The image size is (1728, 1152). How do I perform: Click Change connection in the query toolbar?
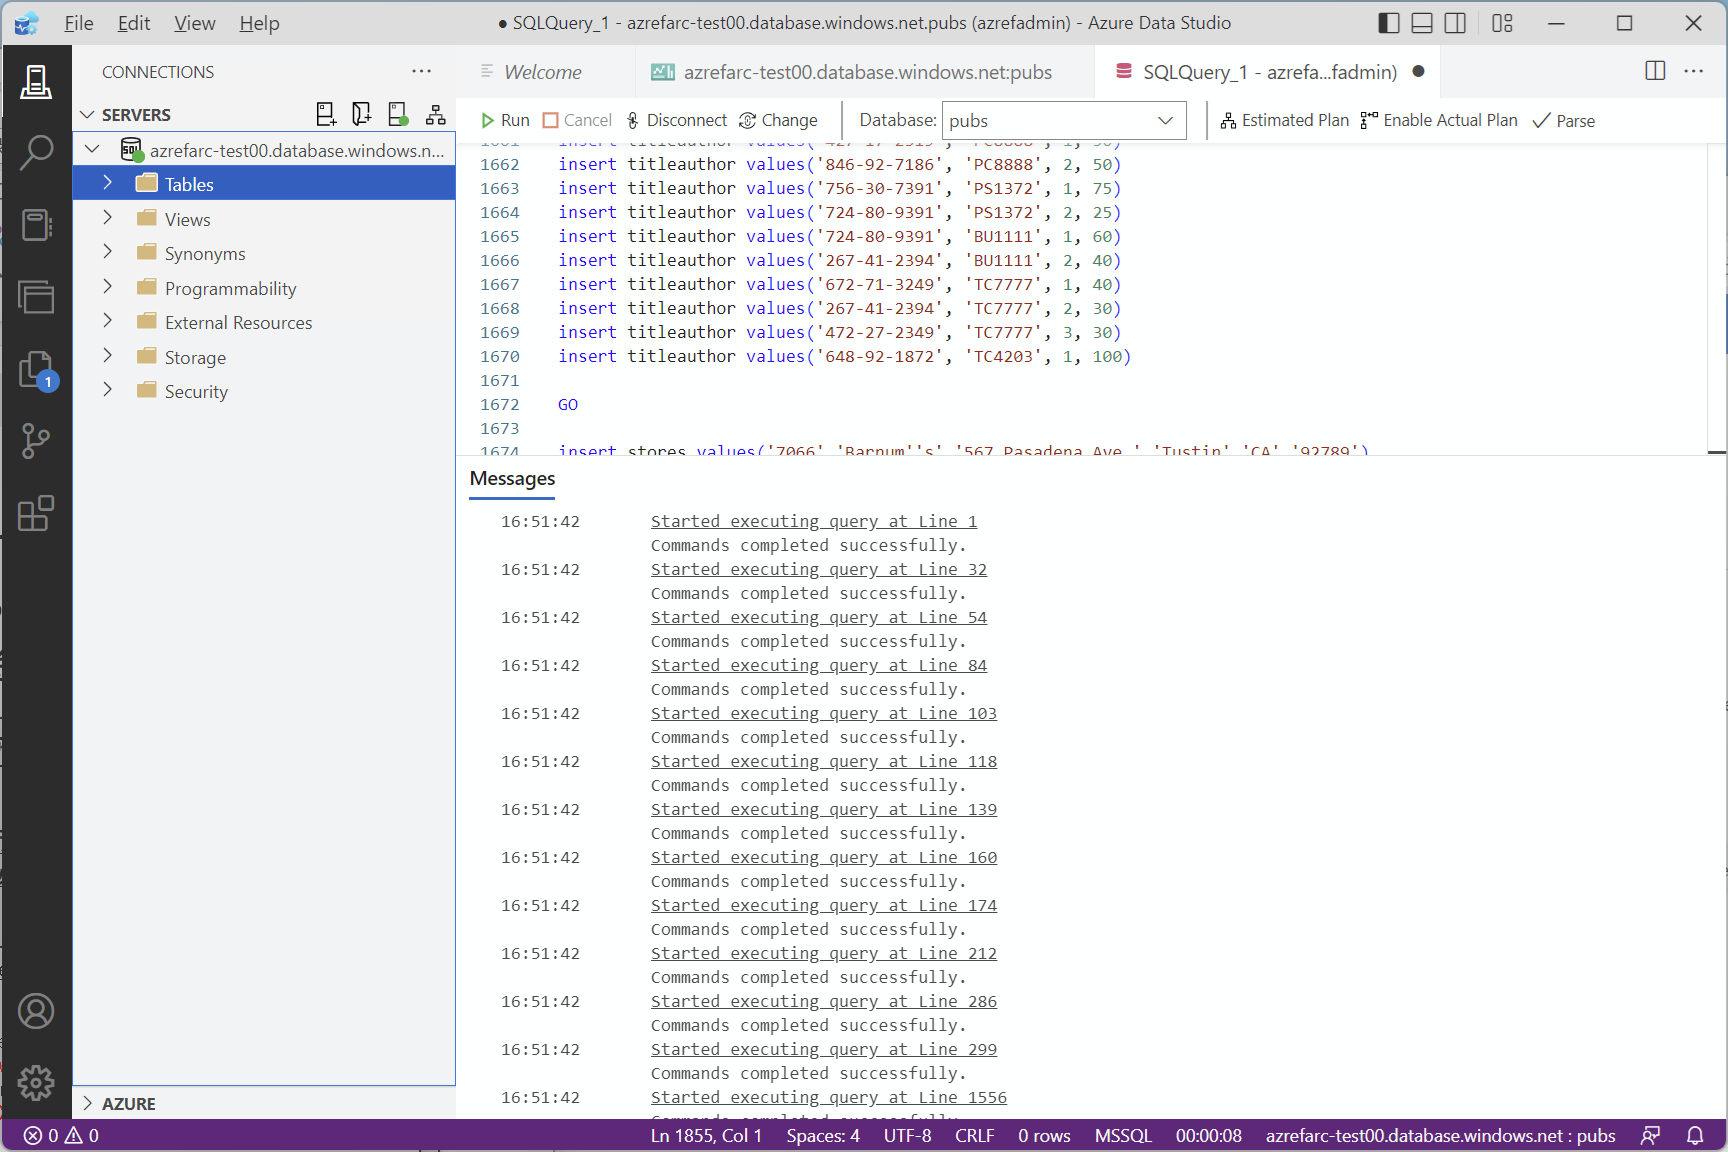[778, 120]
